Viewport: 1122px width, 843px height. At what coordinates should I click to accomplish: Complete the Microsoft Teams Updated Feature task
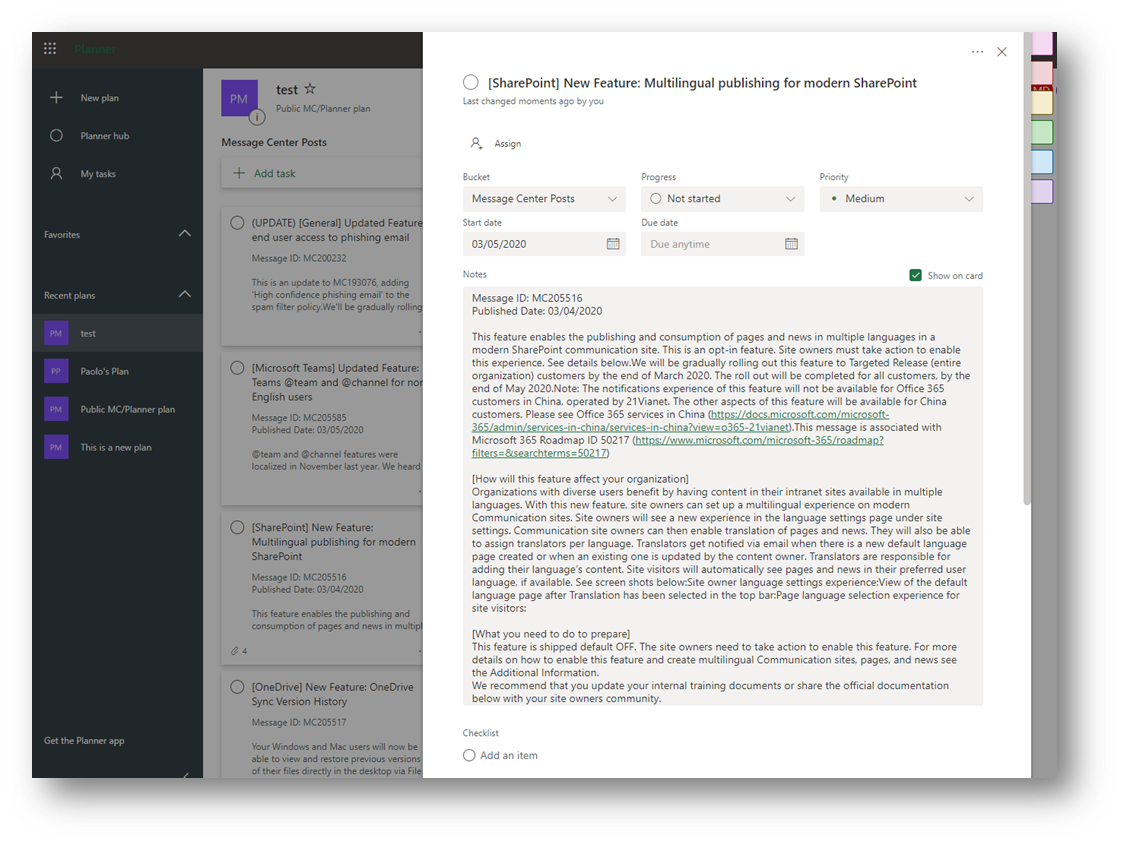click(x=237, y=368)
